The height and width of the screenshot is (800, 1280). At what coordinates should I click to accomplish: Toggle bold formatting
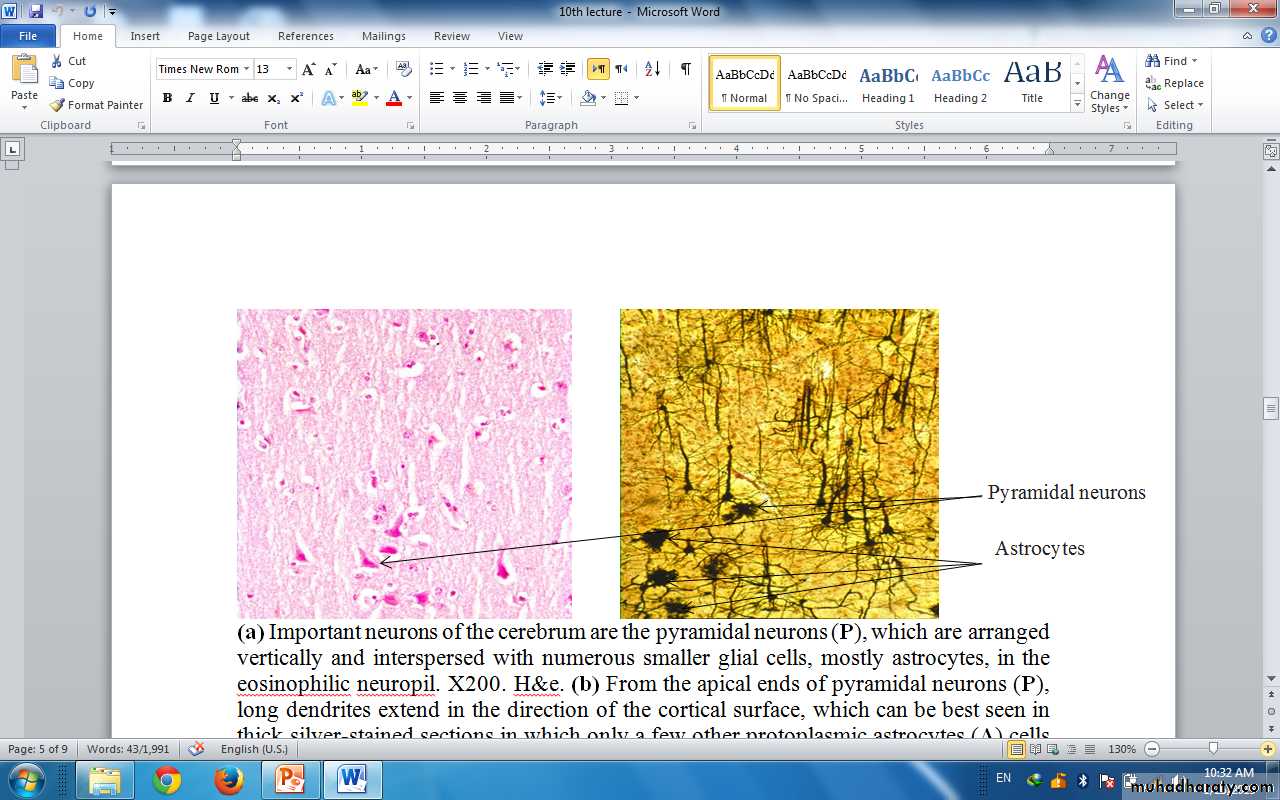[x=167, y=98]
